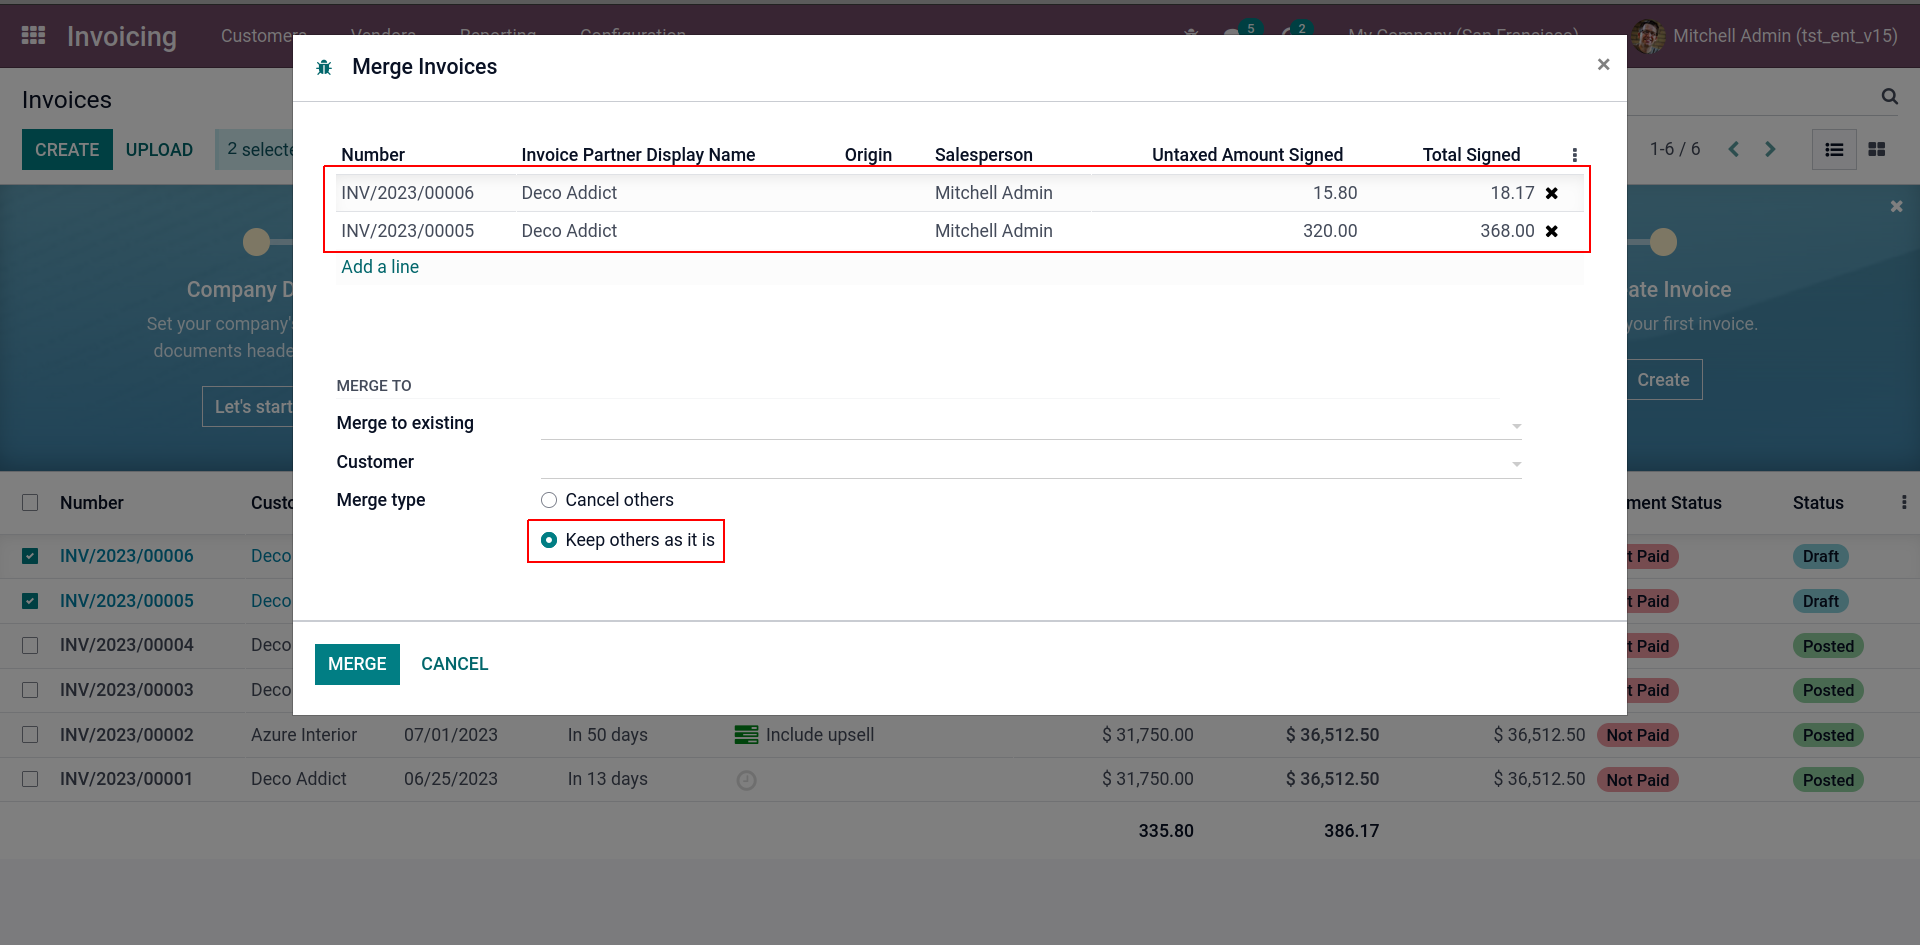Open the Customers menu
The image size is (1920, 945).
[x=263, y=36]
